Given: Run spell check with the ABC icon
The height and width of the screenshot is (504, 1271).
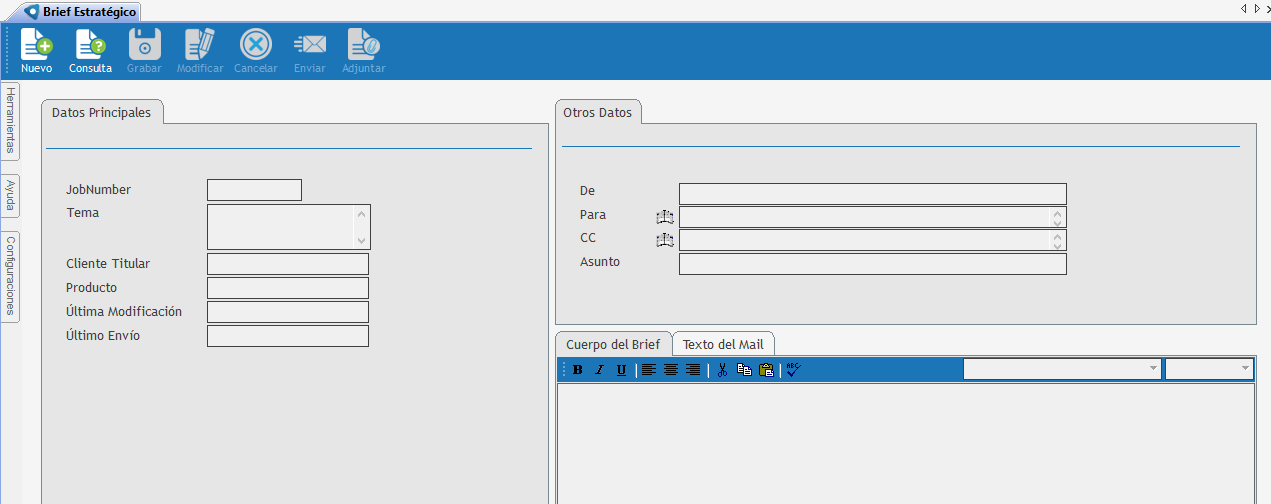Looking at the screenshot, I should [793, 369].
